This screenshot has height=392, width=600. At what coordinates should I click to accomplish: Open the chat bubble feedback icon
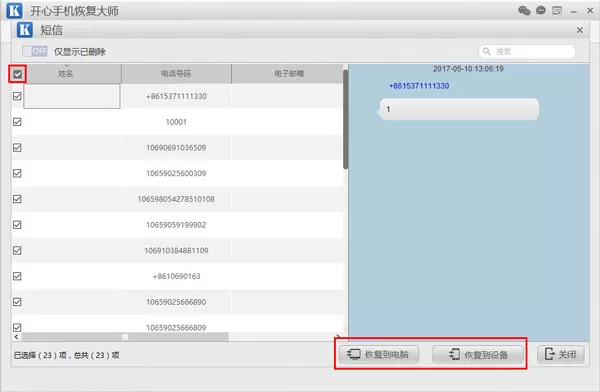click(541, 10)
